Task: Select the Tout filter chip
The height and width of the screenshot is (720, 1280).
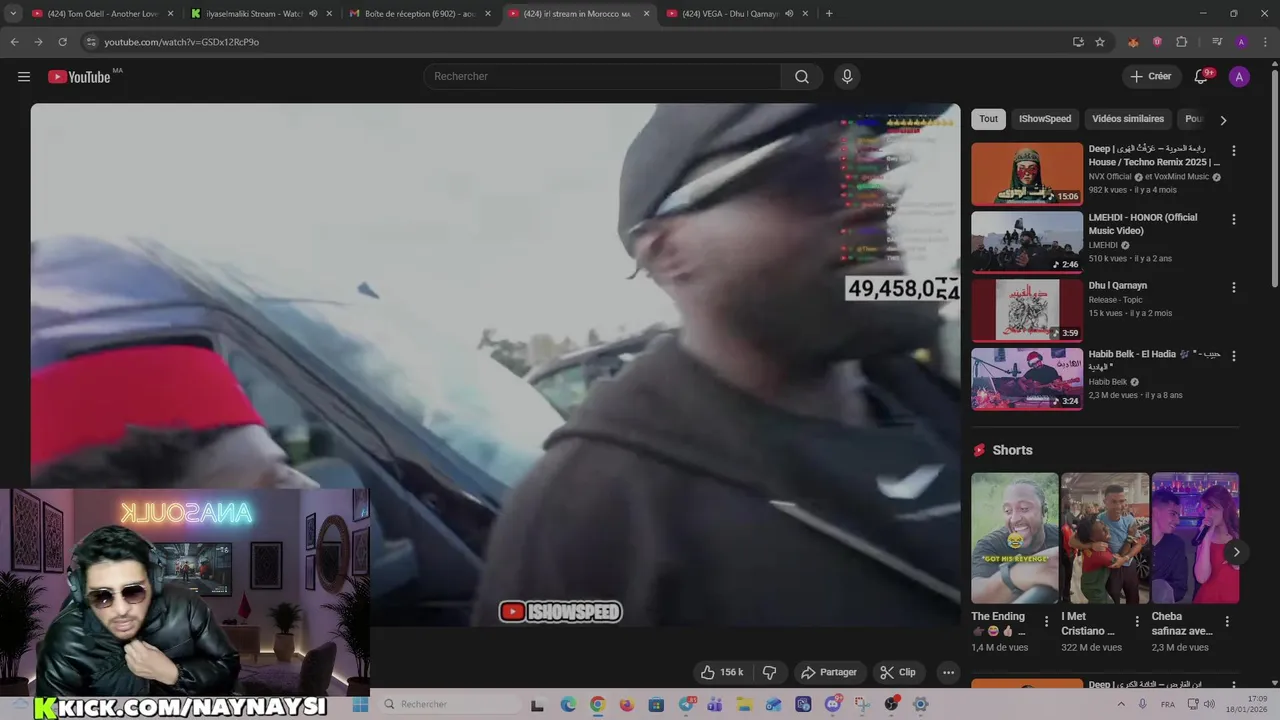Action: (988, 119)
